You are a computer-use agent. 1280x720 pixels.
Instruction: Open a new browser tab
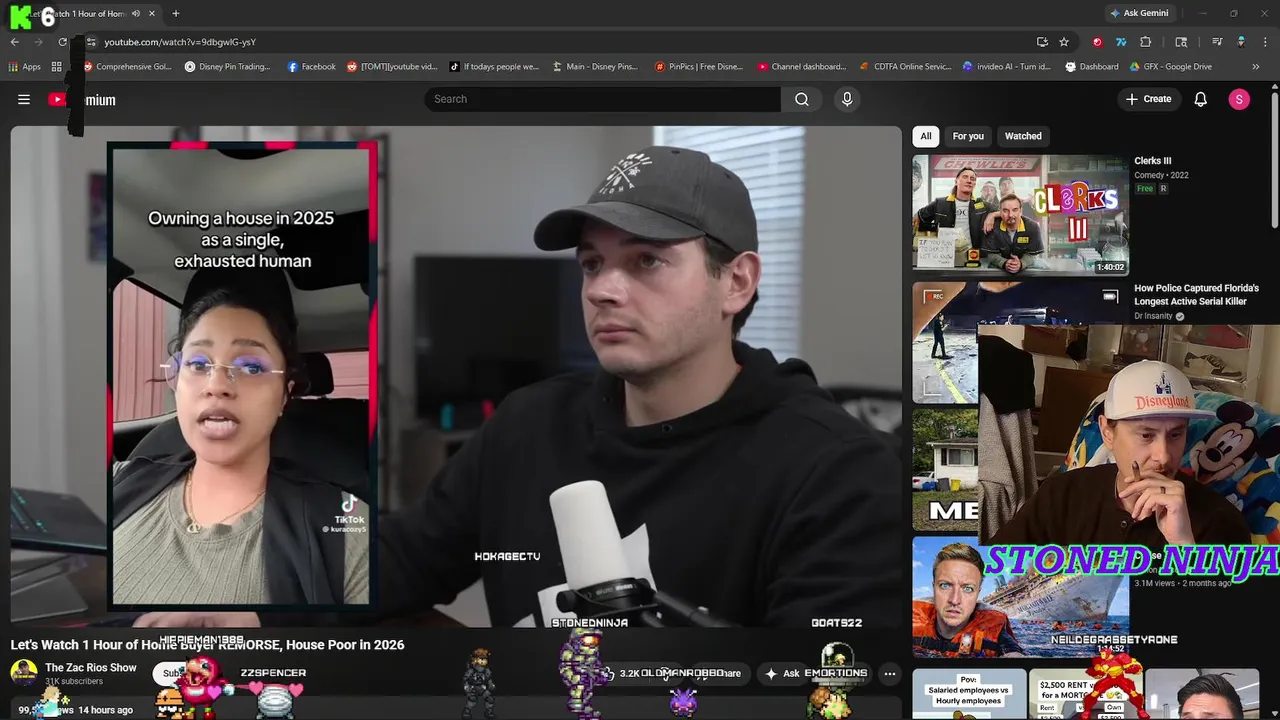pos(176,13)
